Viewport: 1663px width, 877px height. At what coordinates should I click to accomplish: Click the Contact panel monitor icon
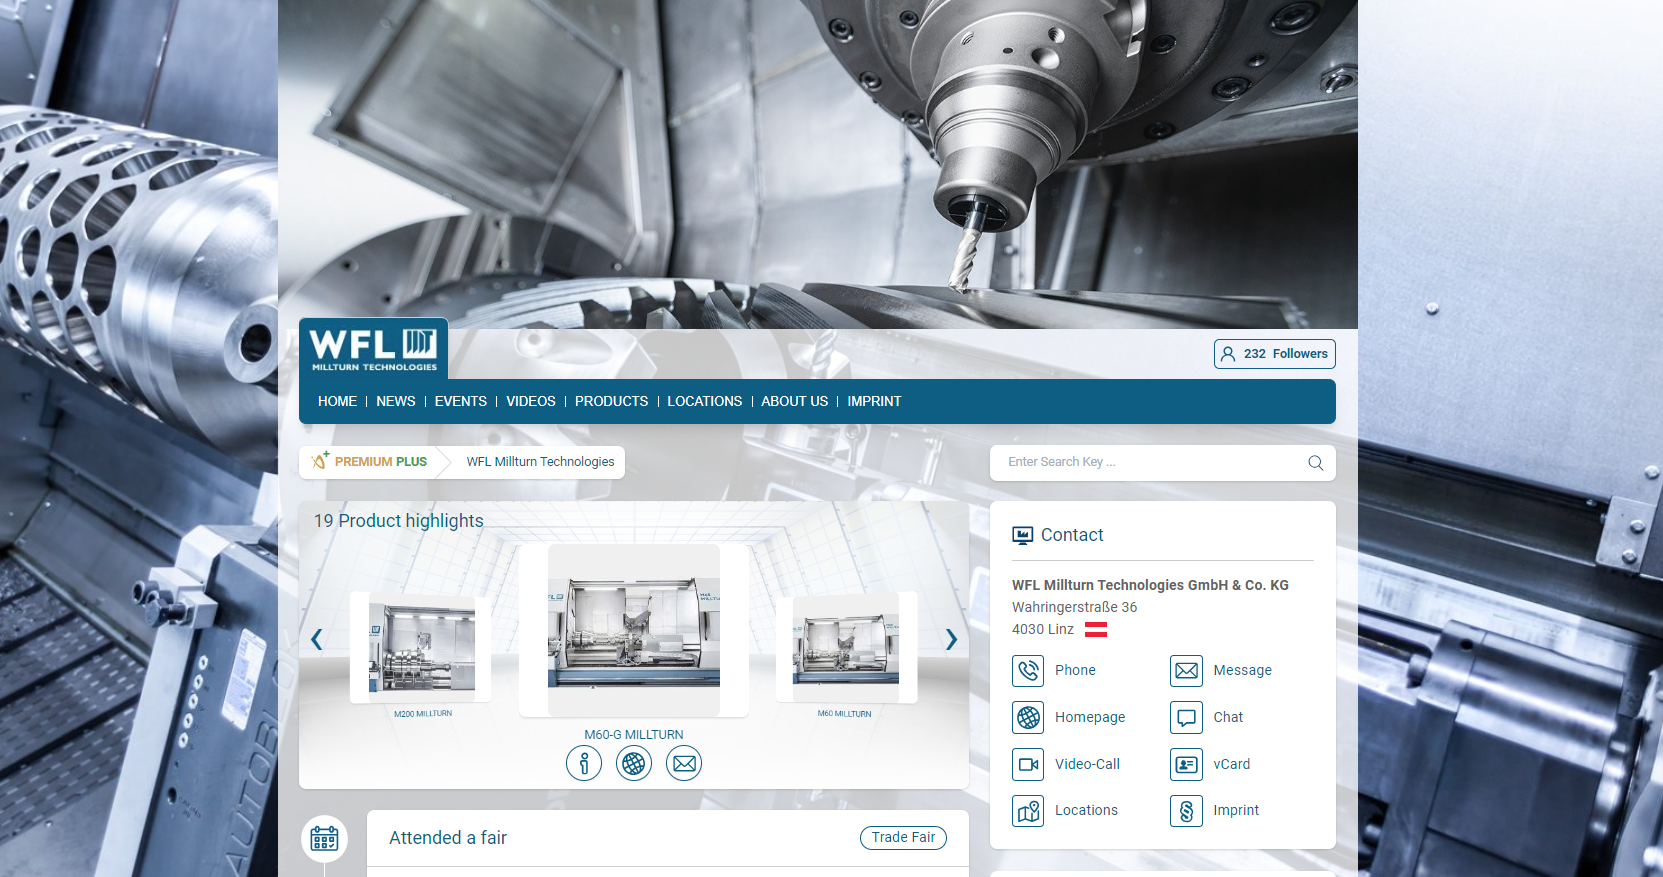point(1022,535)
